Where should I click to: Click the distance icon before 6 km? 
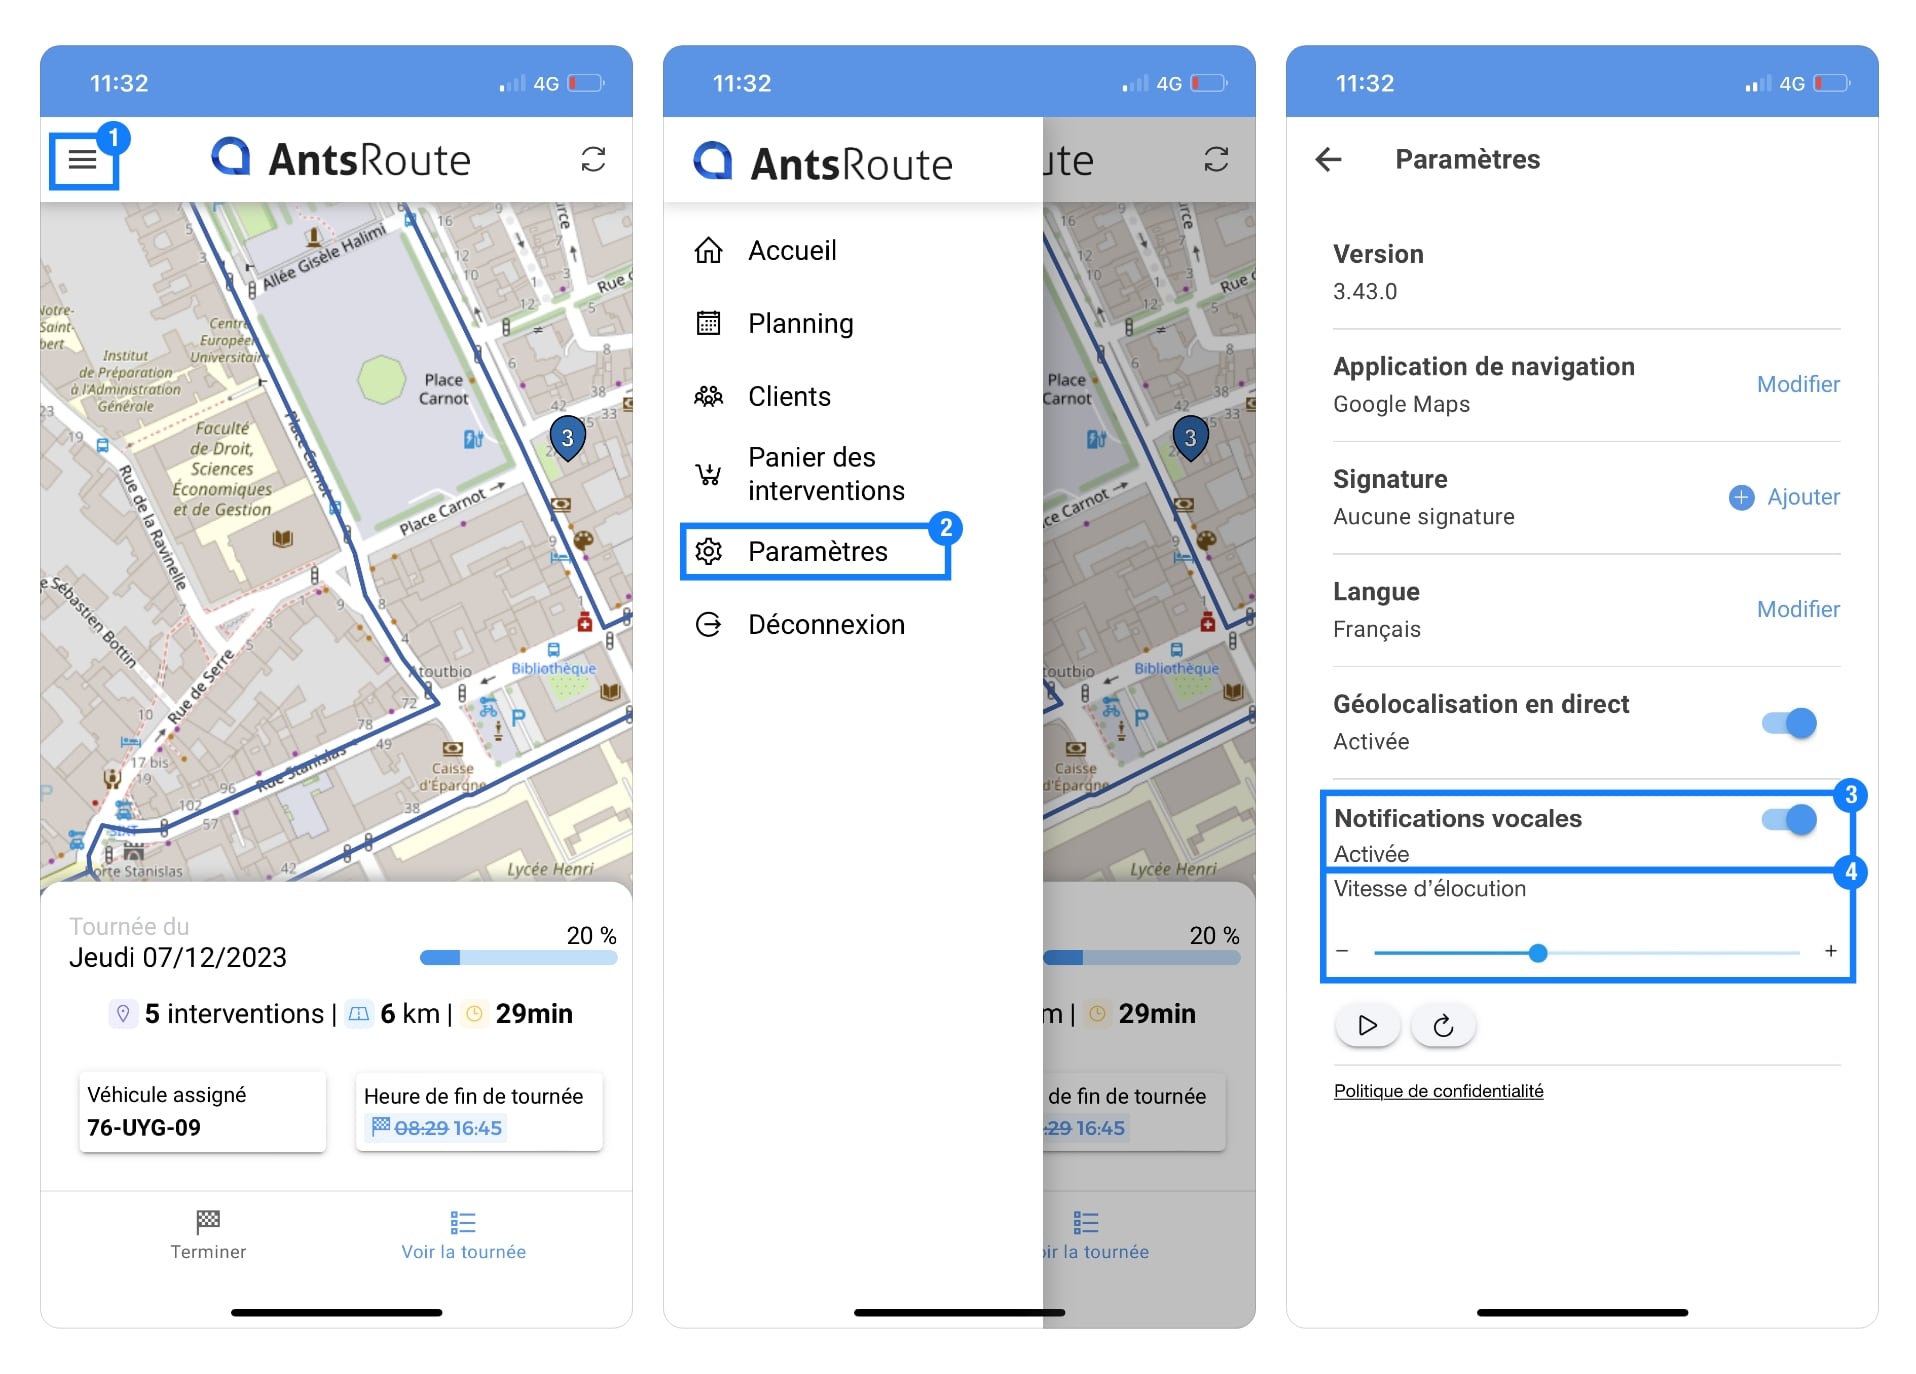point(358,1014)
